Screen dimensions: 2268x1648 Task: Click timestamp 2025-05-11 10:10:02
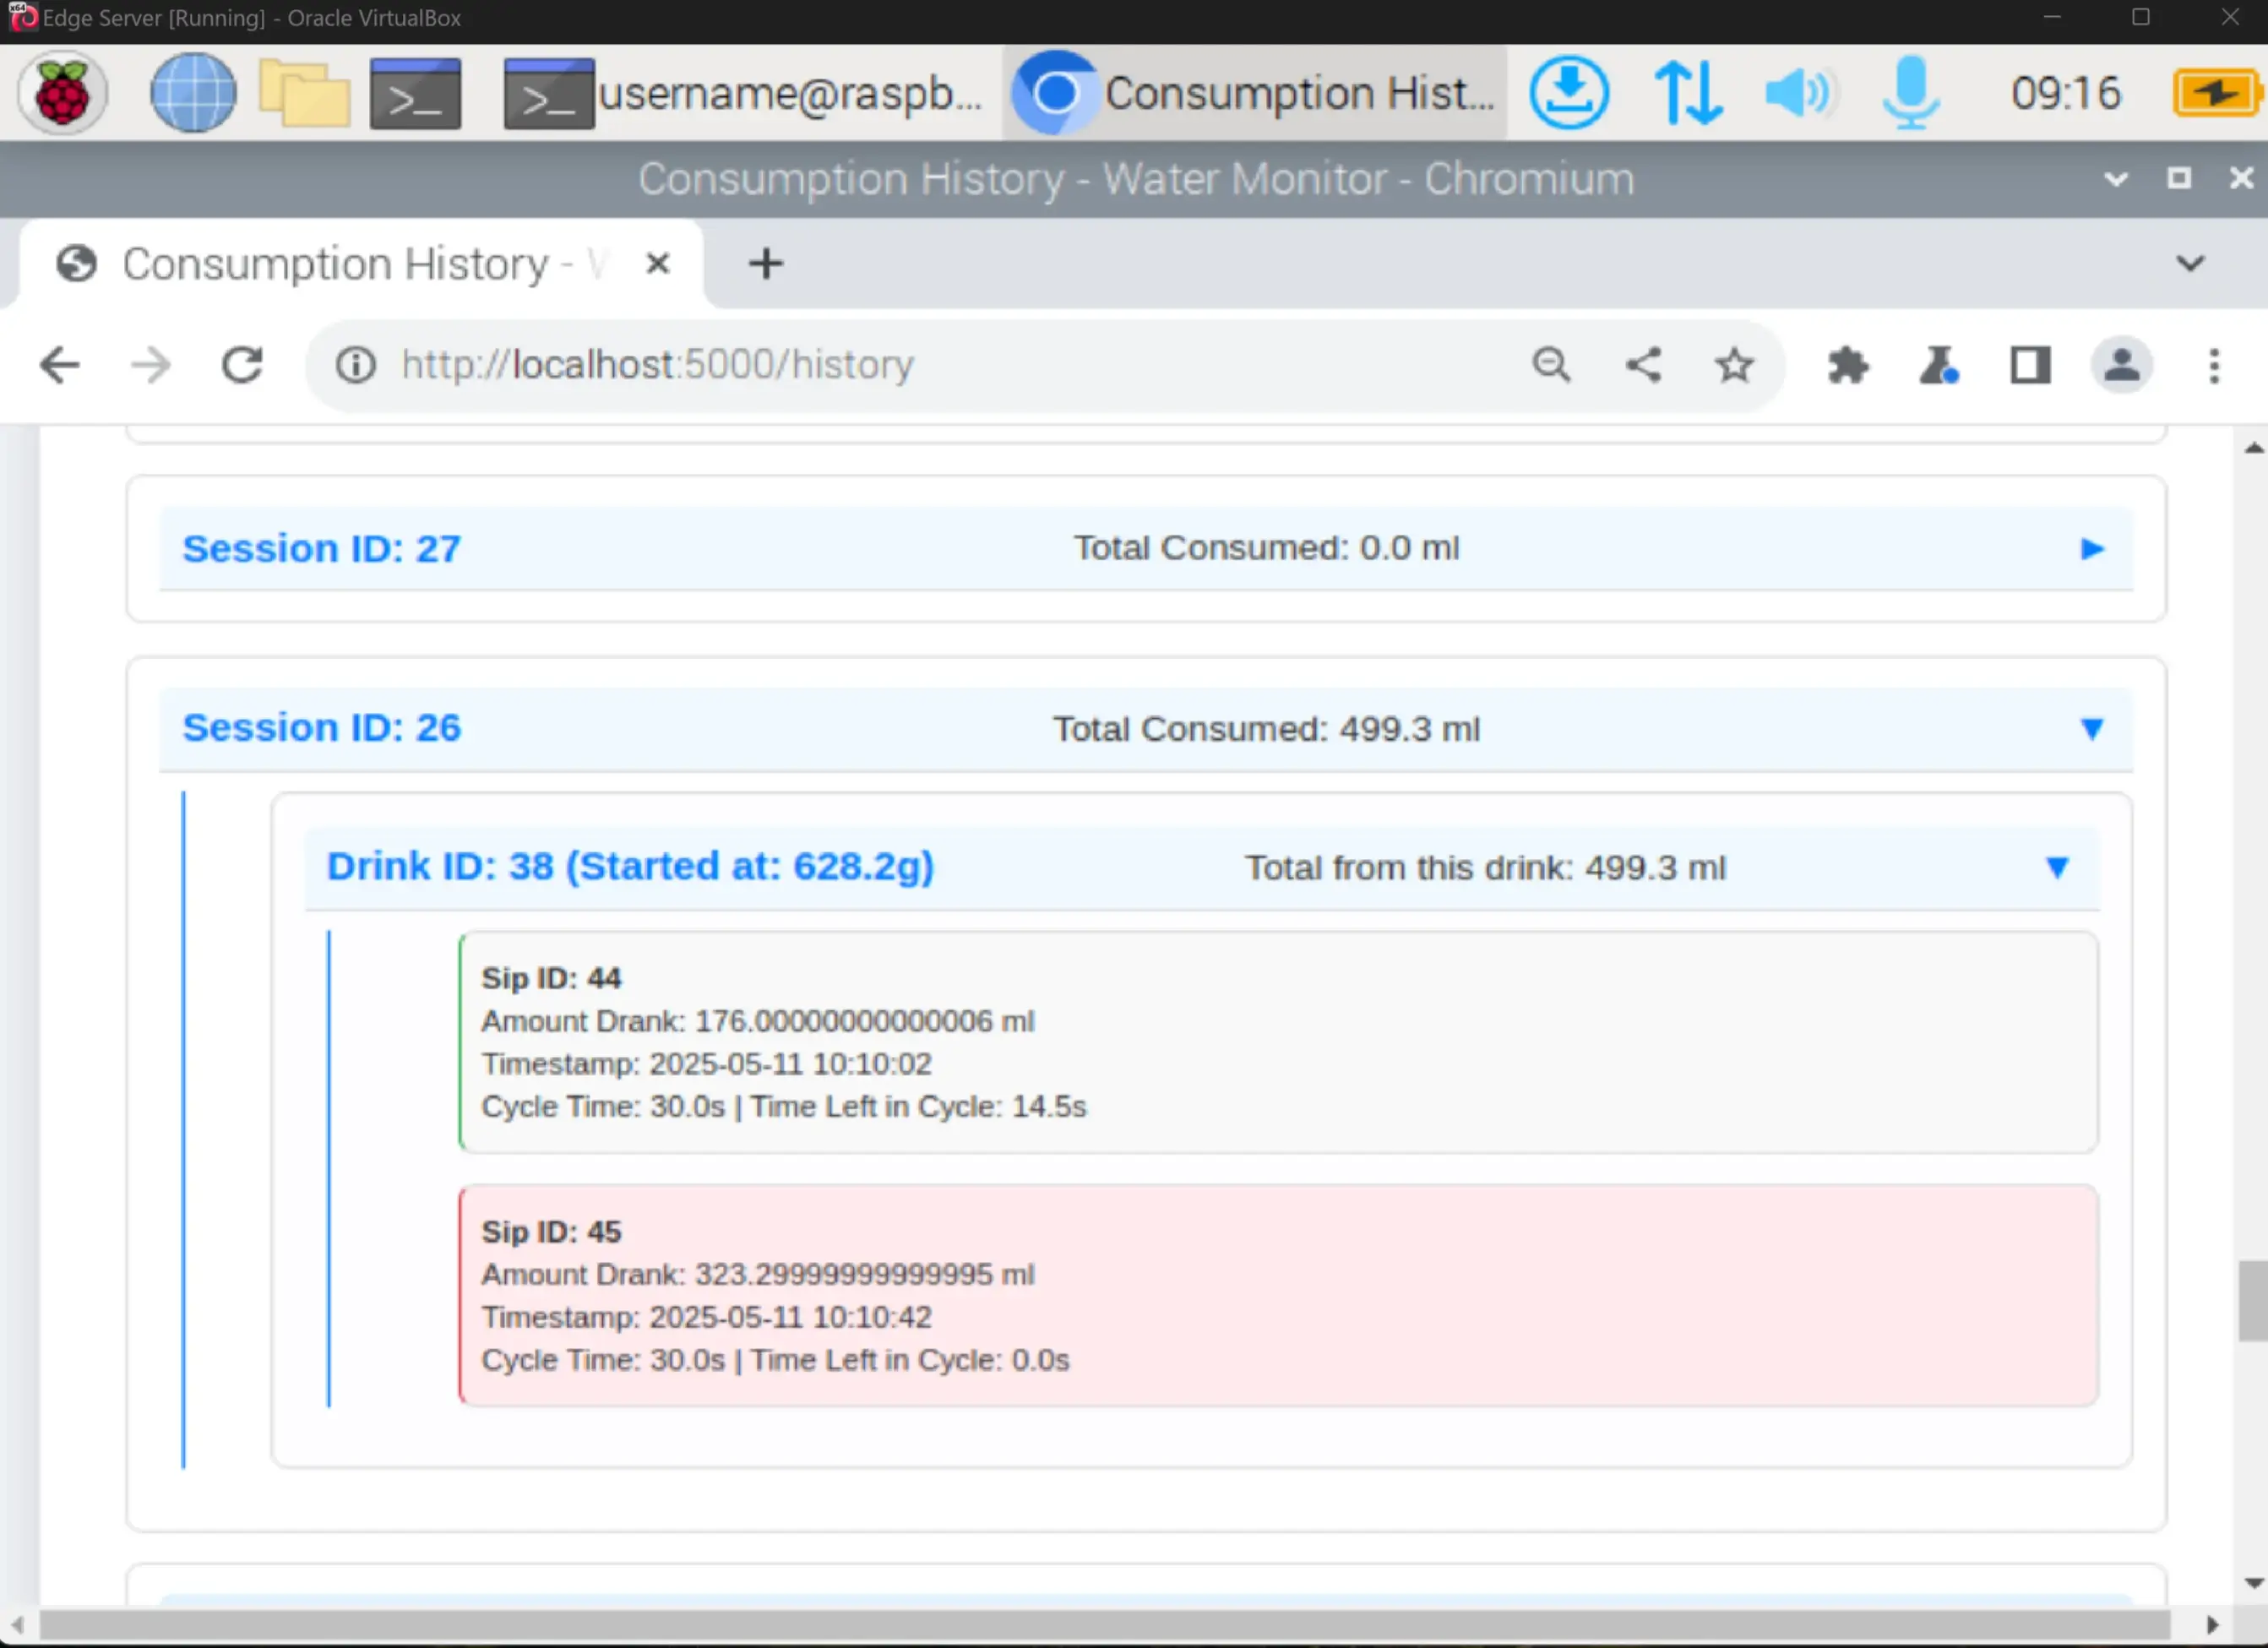click(706, 1063)
